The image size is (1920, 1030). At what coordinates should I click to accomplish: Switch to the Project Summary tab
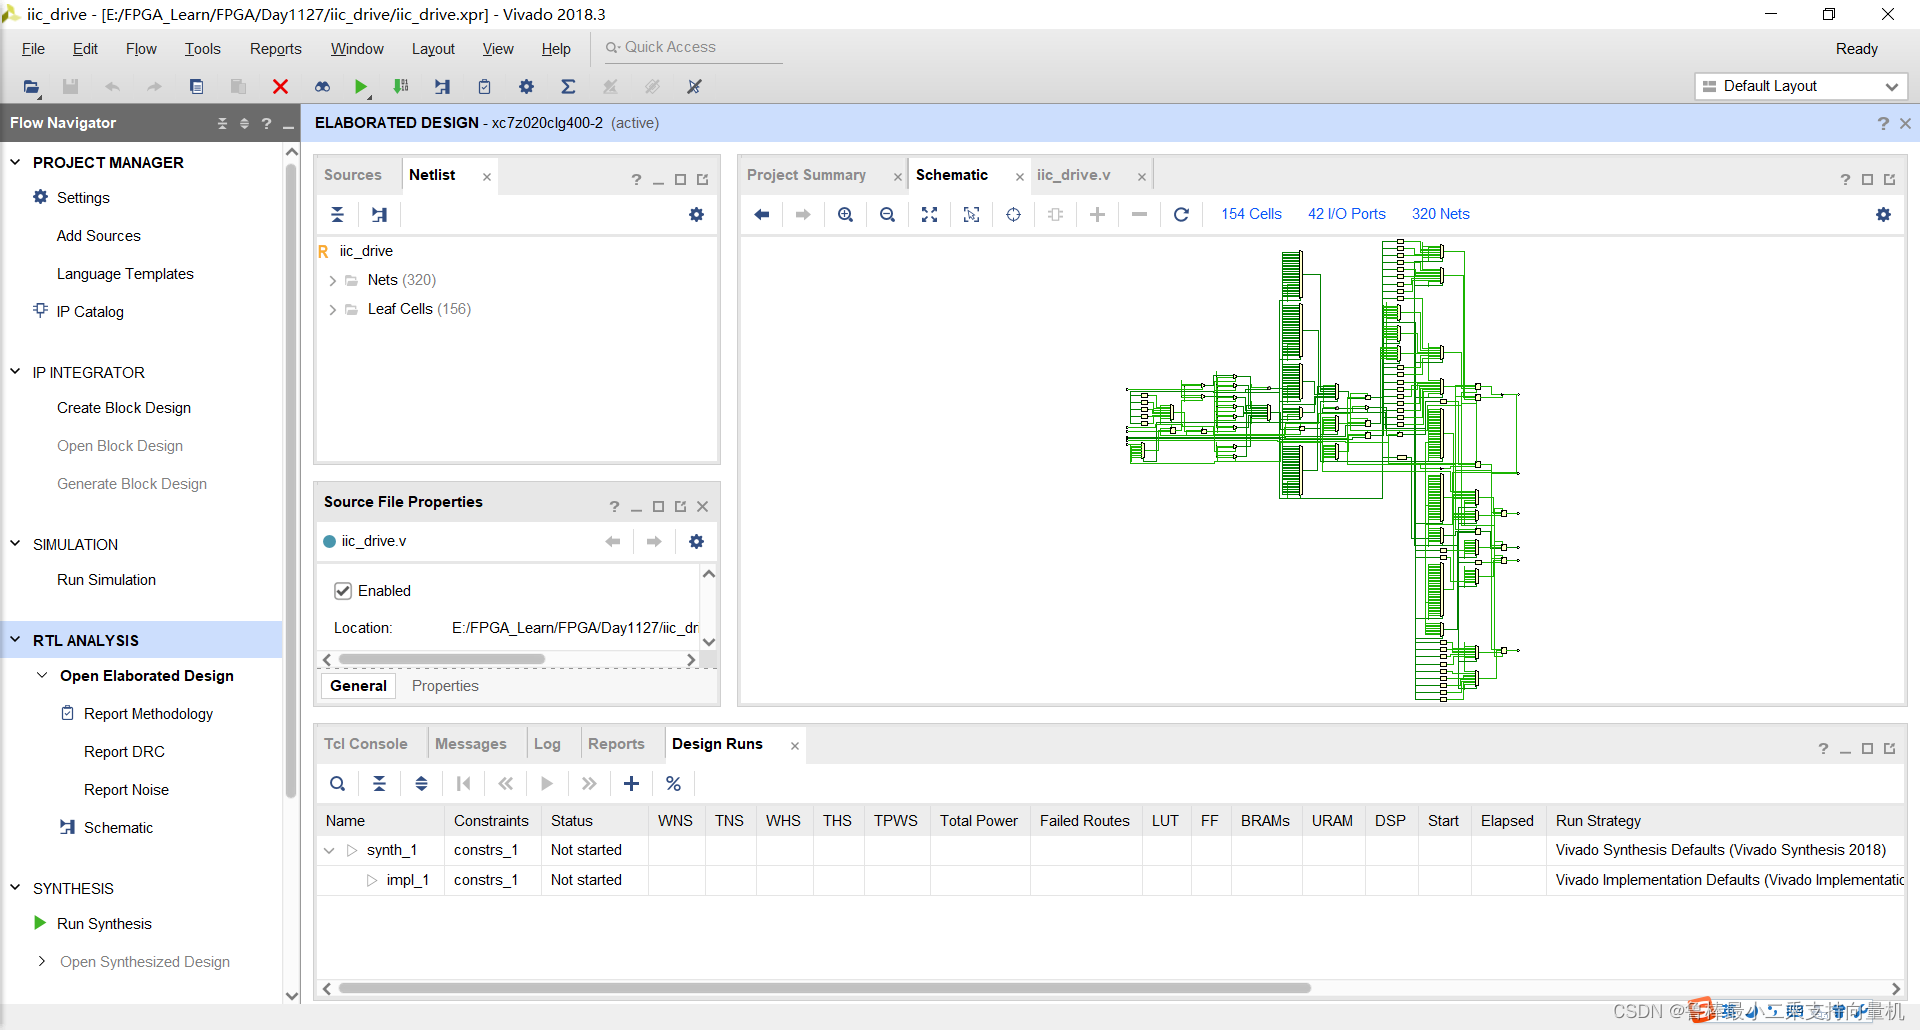[x=806, y=175]
